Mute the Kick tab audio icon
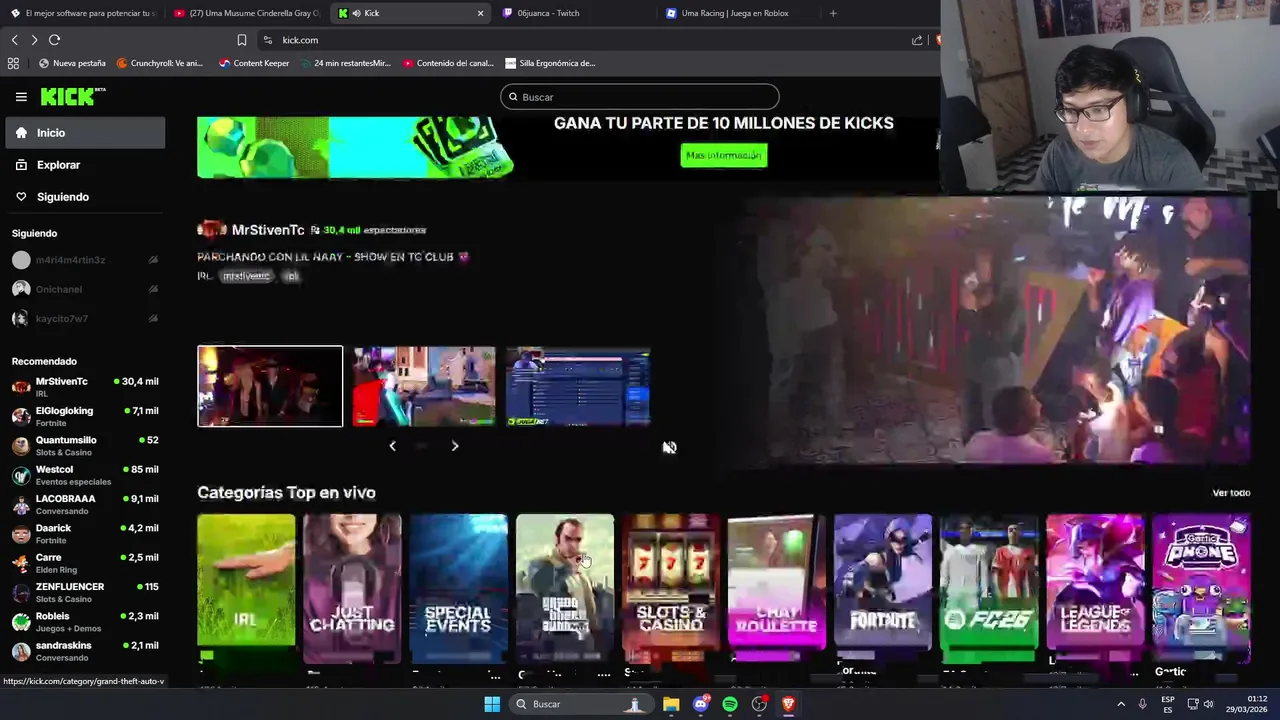Image resolution: width=1280 pixels, height=720 pixels. pyautogui.click(x=356, y=13)
